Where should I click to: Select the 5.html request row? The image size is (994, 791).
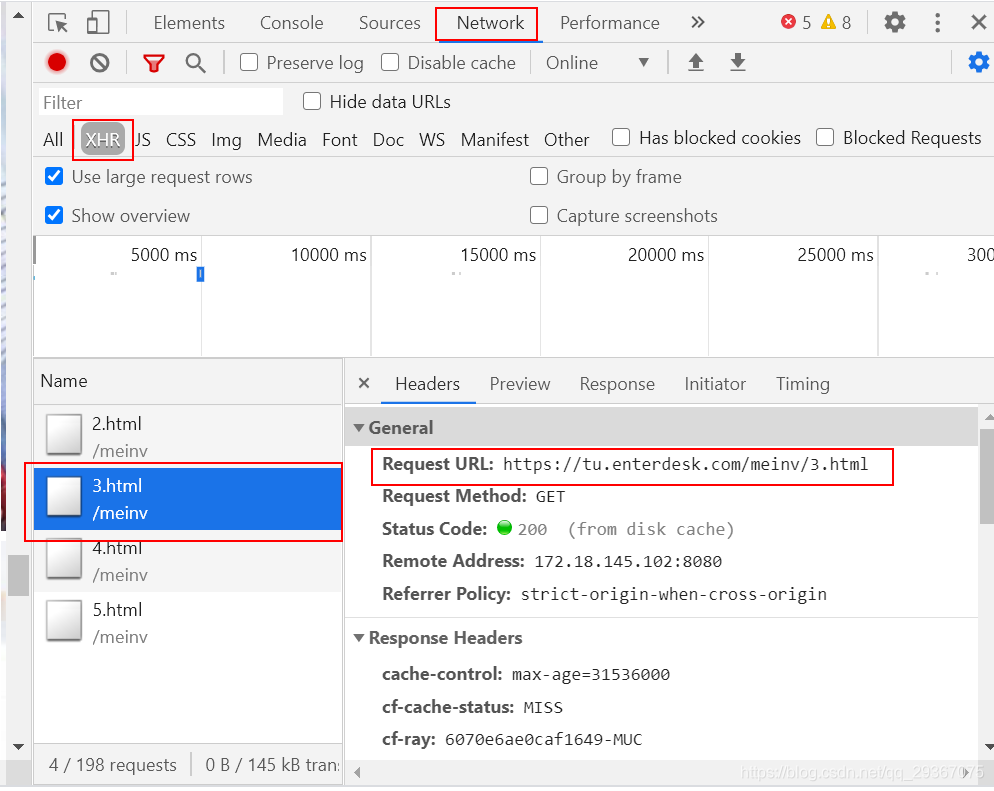click(x=188, y=623)
